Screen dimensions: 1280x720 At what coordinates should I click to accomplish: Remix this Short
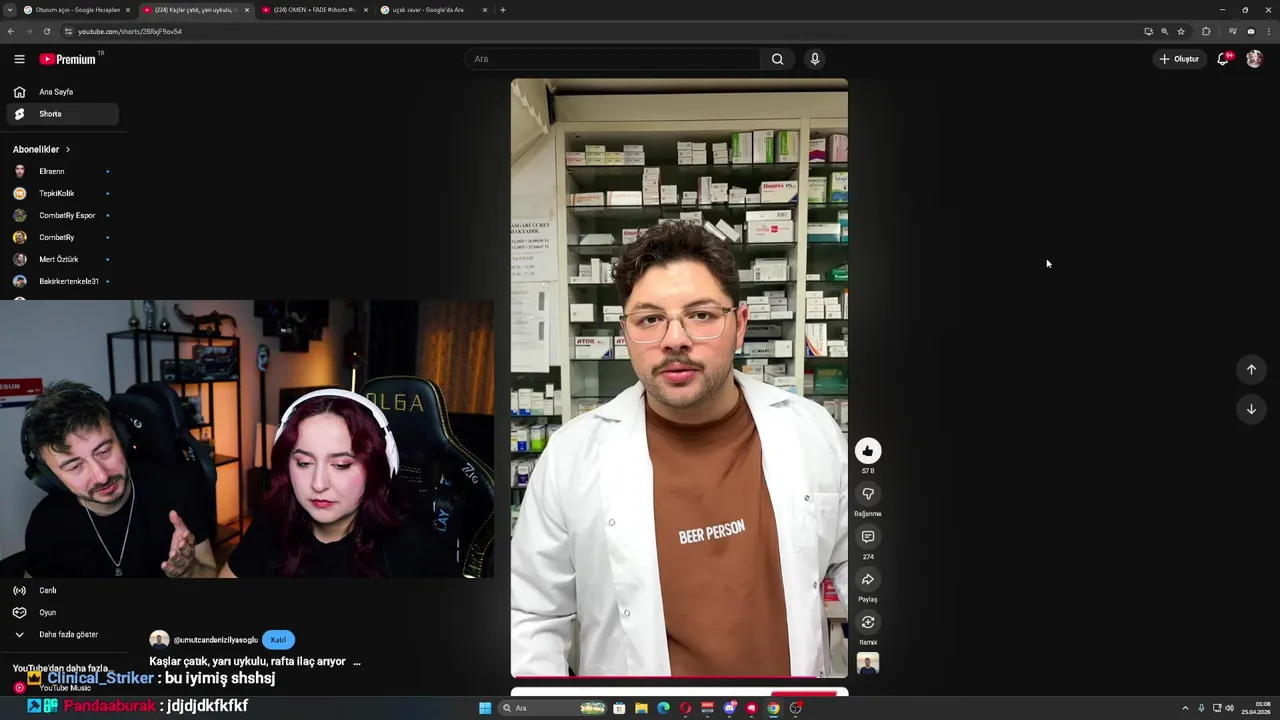pos(868,623)
